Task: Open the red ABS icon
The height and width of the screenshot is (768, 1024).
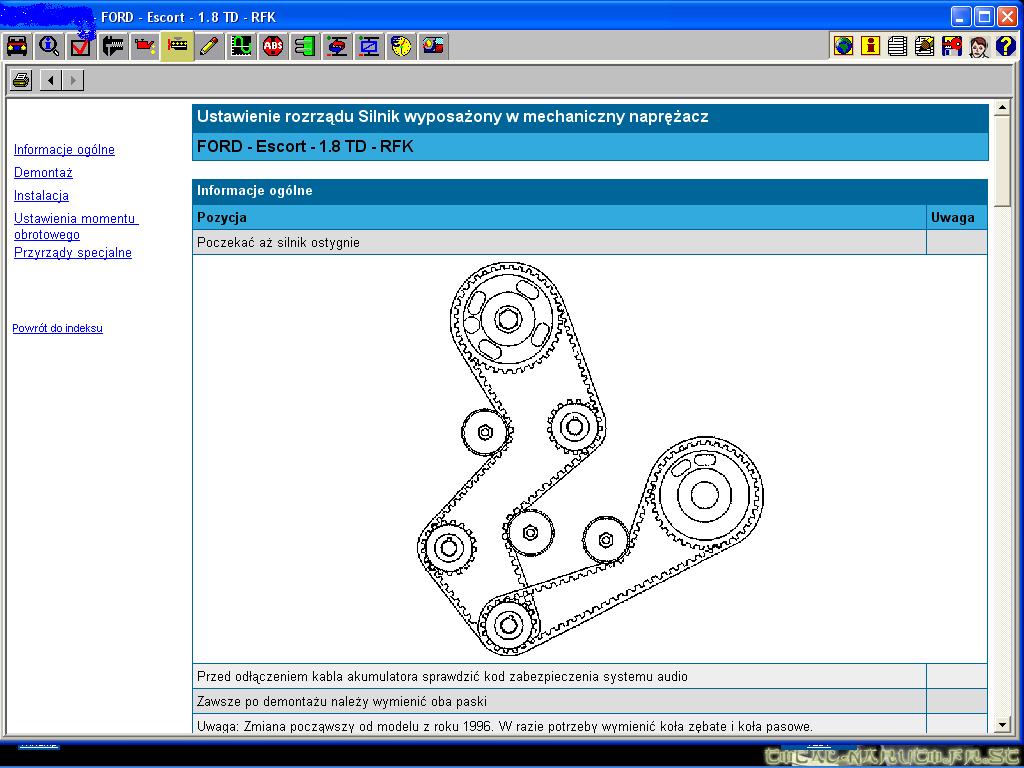Action: click(273, 46)
